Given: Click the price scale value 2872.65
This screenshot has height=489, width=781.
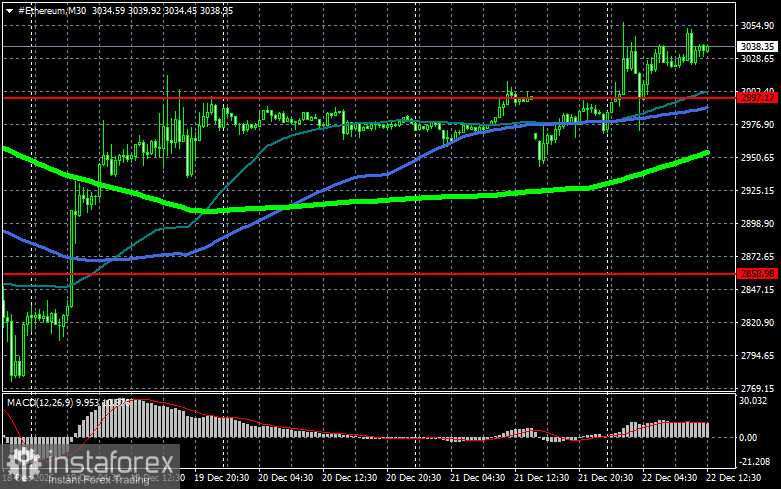Looking at the screenshot, I should pos(757,256).
